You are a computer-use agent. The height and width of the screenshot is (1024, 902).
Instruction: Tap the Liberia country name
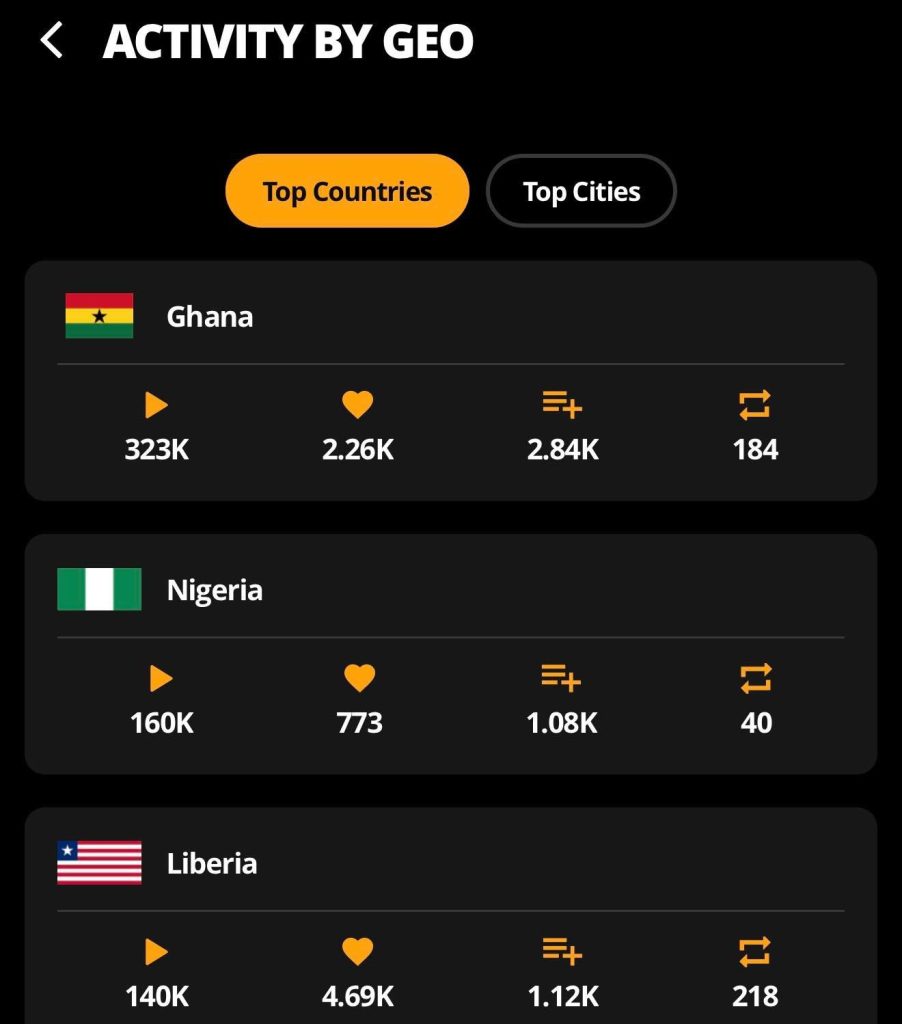click(212, 863)
